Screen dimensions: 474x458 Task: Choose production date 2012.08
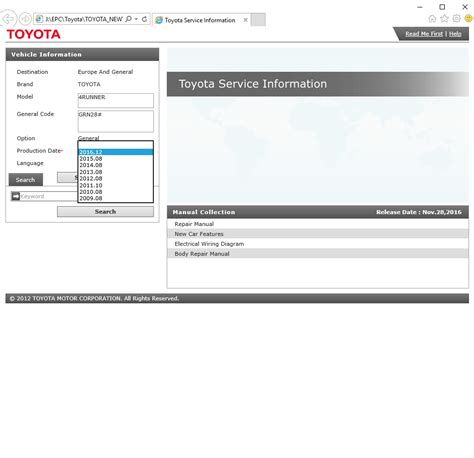point(115,178)
